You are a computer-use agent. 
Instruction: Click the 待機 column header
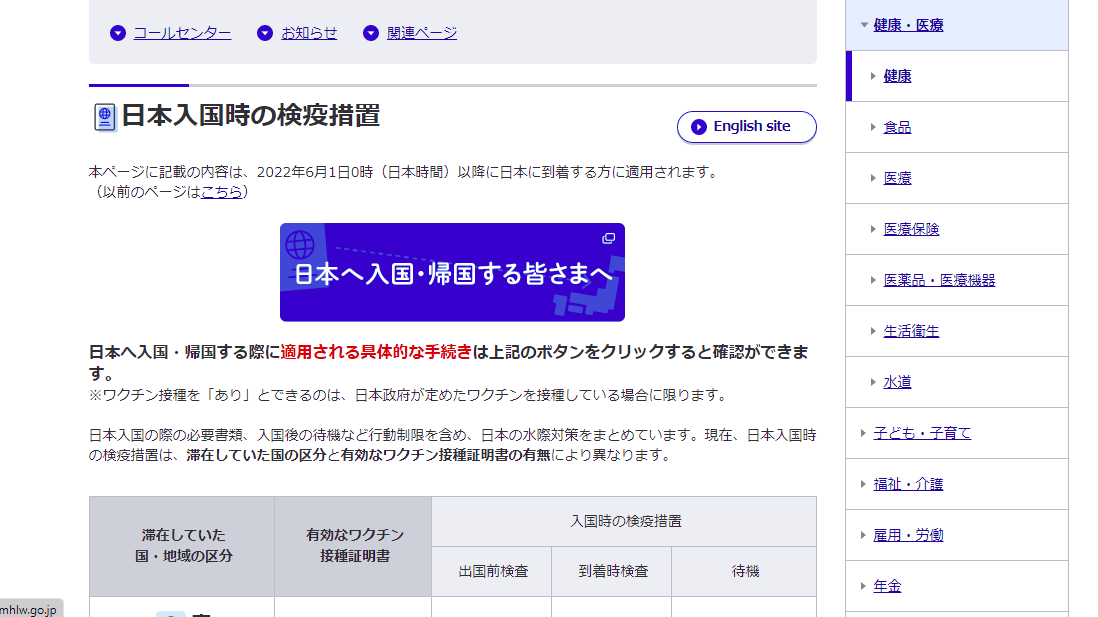coord(744,571)
